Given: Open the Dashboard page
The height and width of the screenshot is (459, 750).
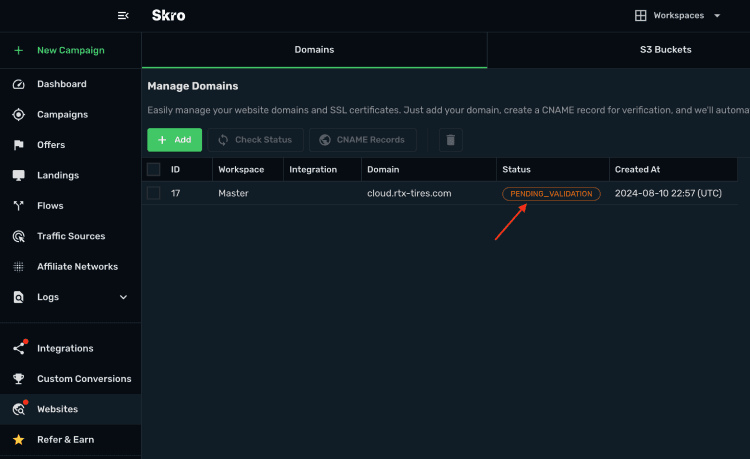Looking at the screenshot, I should pyautogui.click(x=62, y=84).
